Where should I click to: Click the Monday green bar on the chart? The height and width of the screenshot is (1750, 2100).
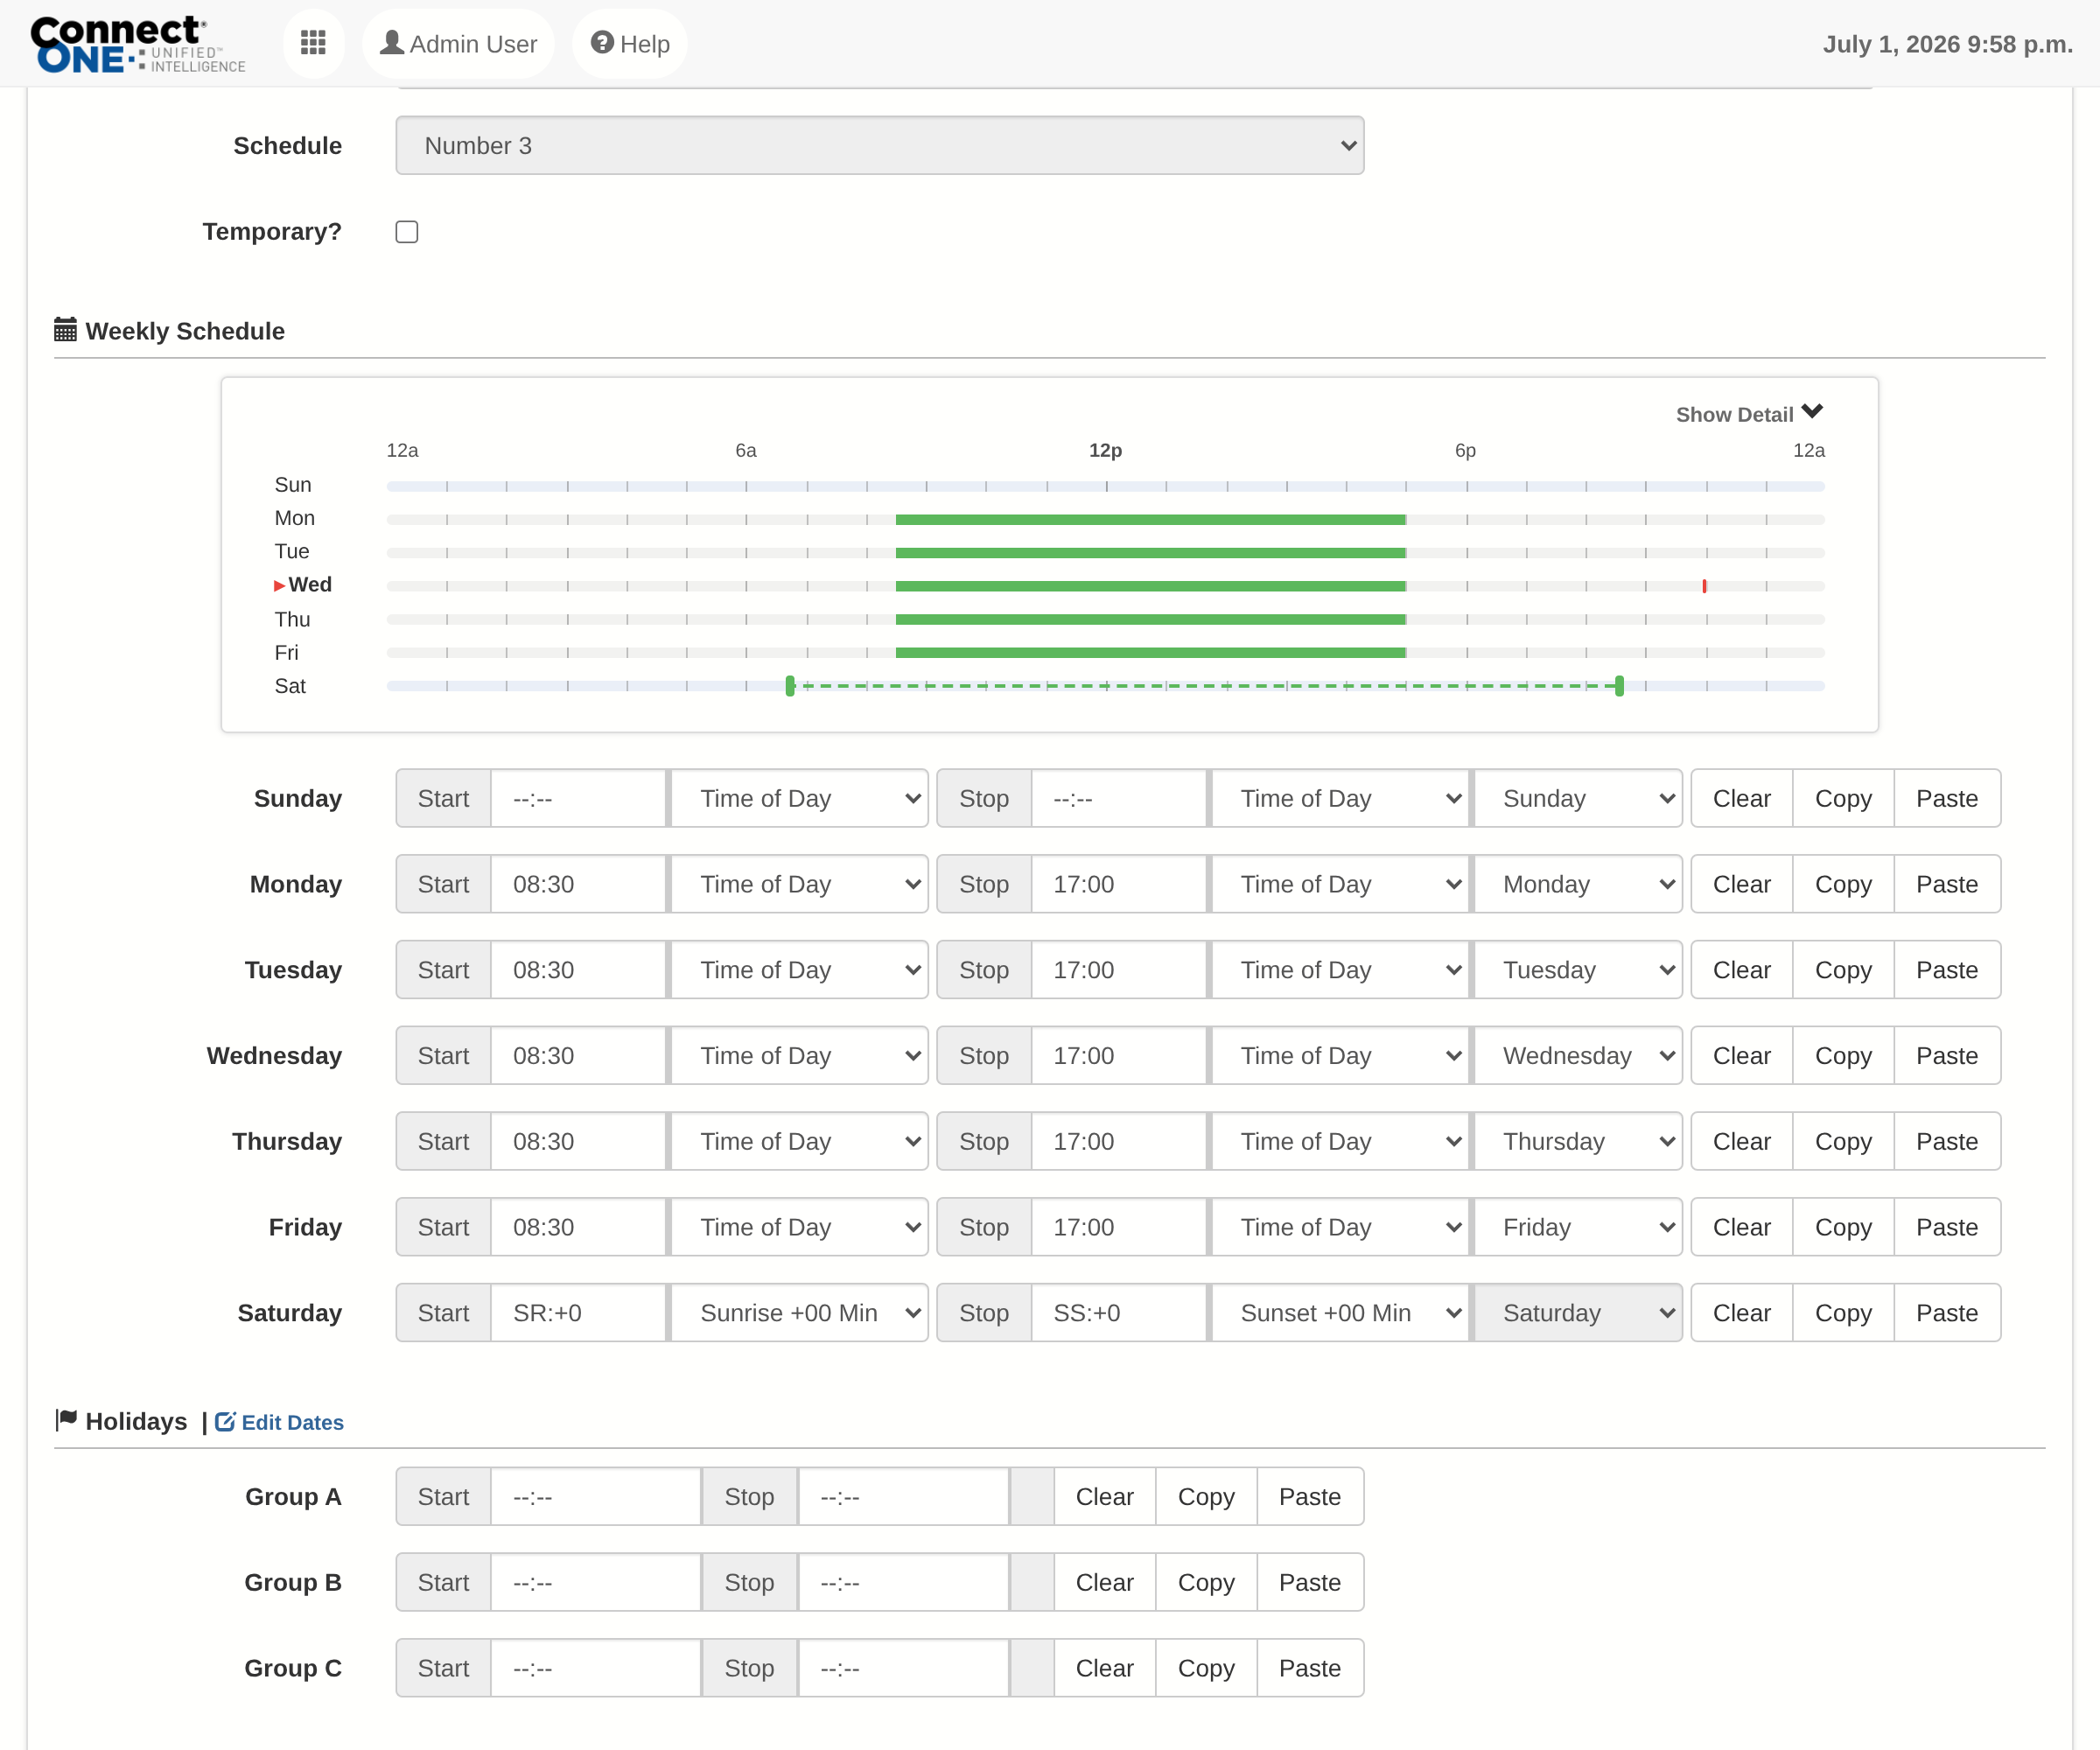(1151, 519)
